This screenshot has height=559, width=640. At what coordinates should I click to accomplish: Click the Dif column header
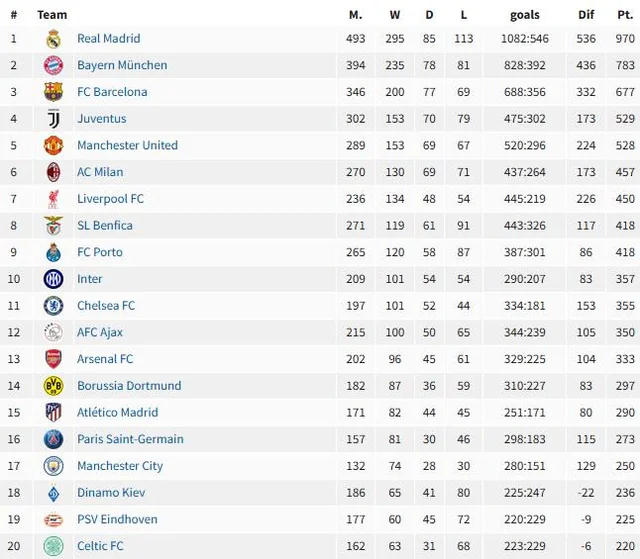[586, 15]
